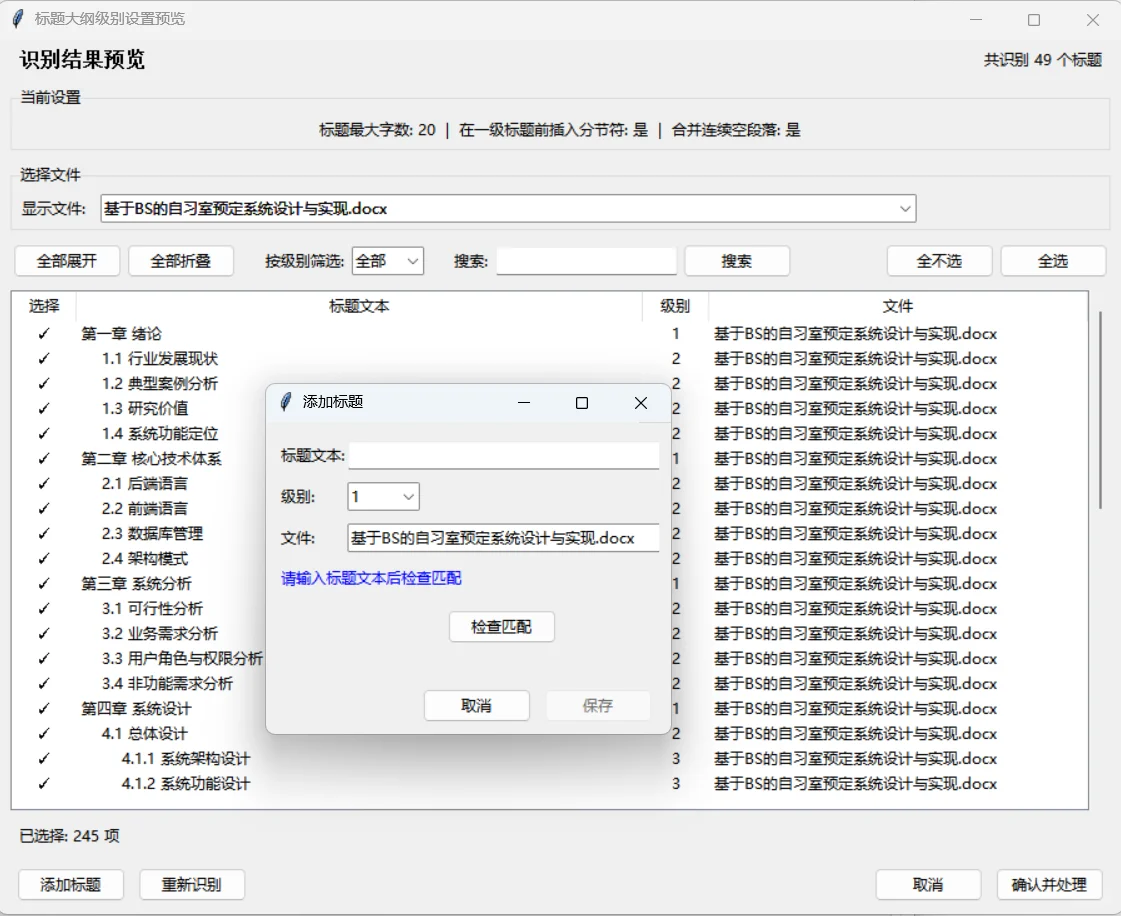Click the 全部展开 expand-all button
This screenshot has height=916, width=1121.
click(66, 260)
